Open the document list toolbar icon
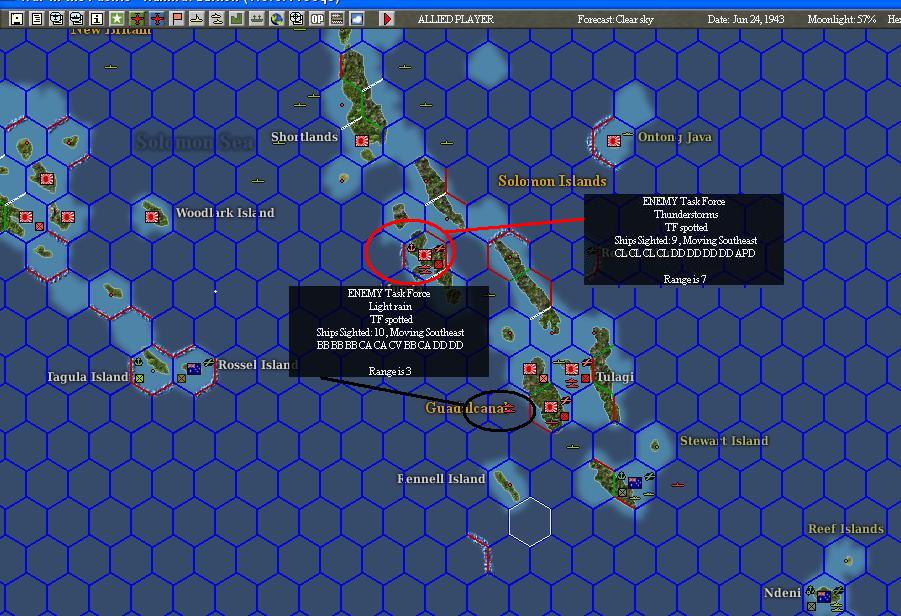The height and width of the screenshot is (616, 901). pyautogui.click(x=37, y=19)
